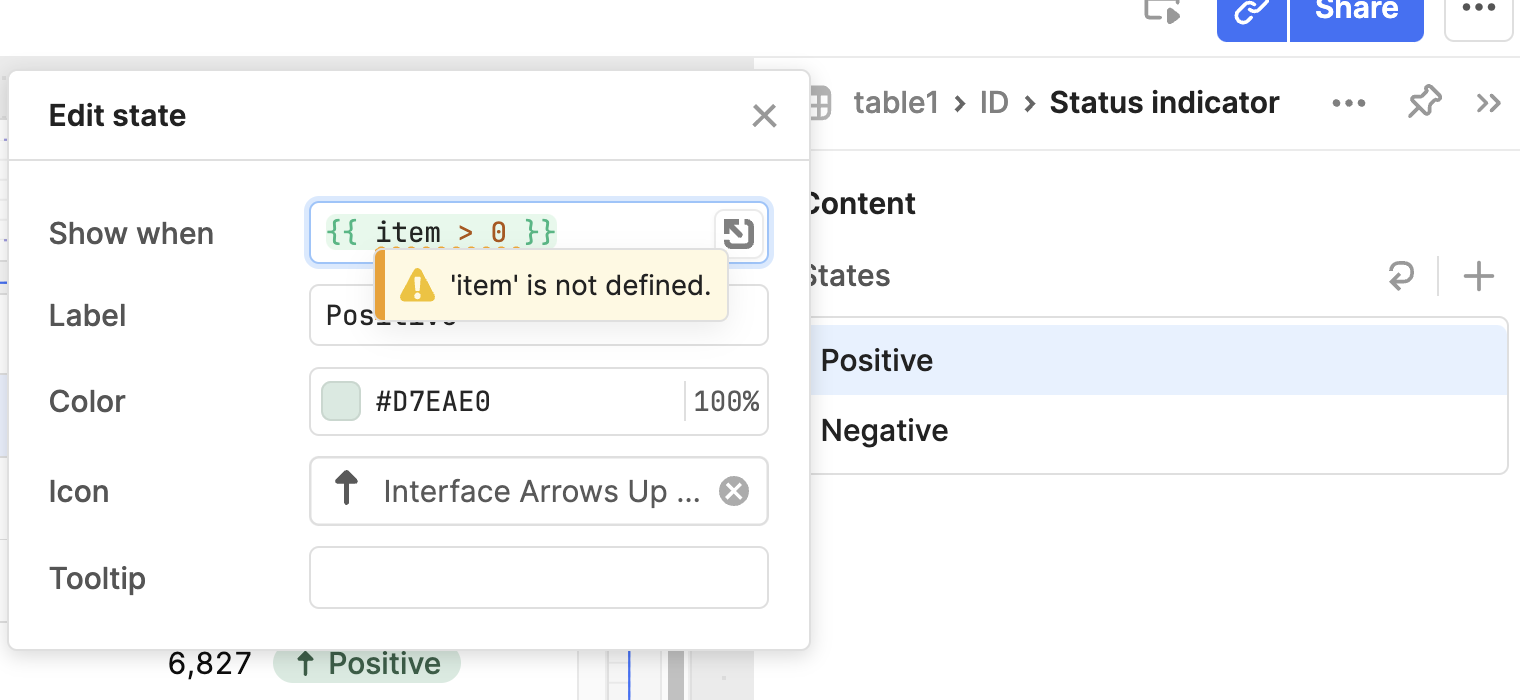Navigate to table1 in breadcrumb
Screen dimensions: 1520x700
coord(895,103)
